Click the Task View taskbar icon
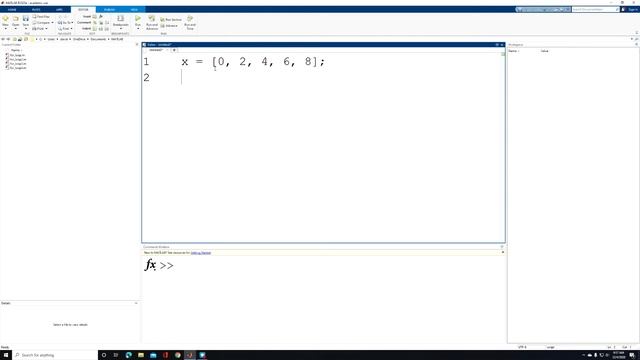This screenshot has width=640, height=360. [x=116, y=355]
